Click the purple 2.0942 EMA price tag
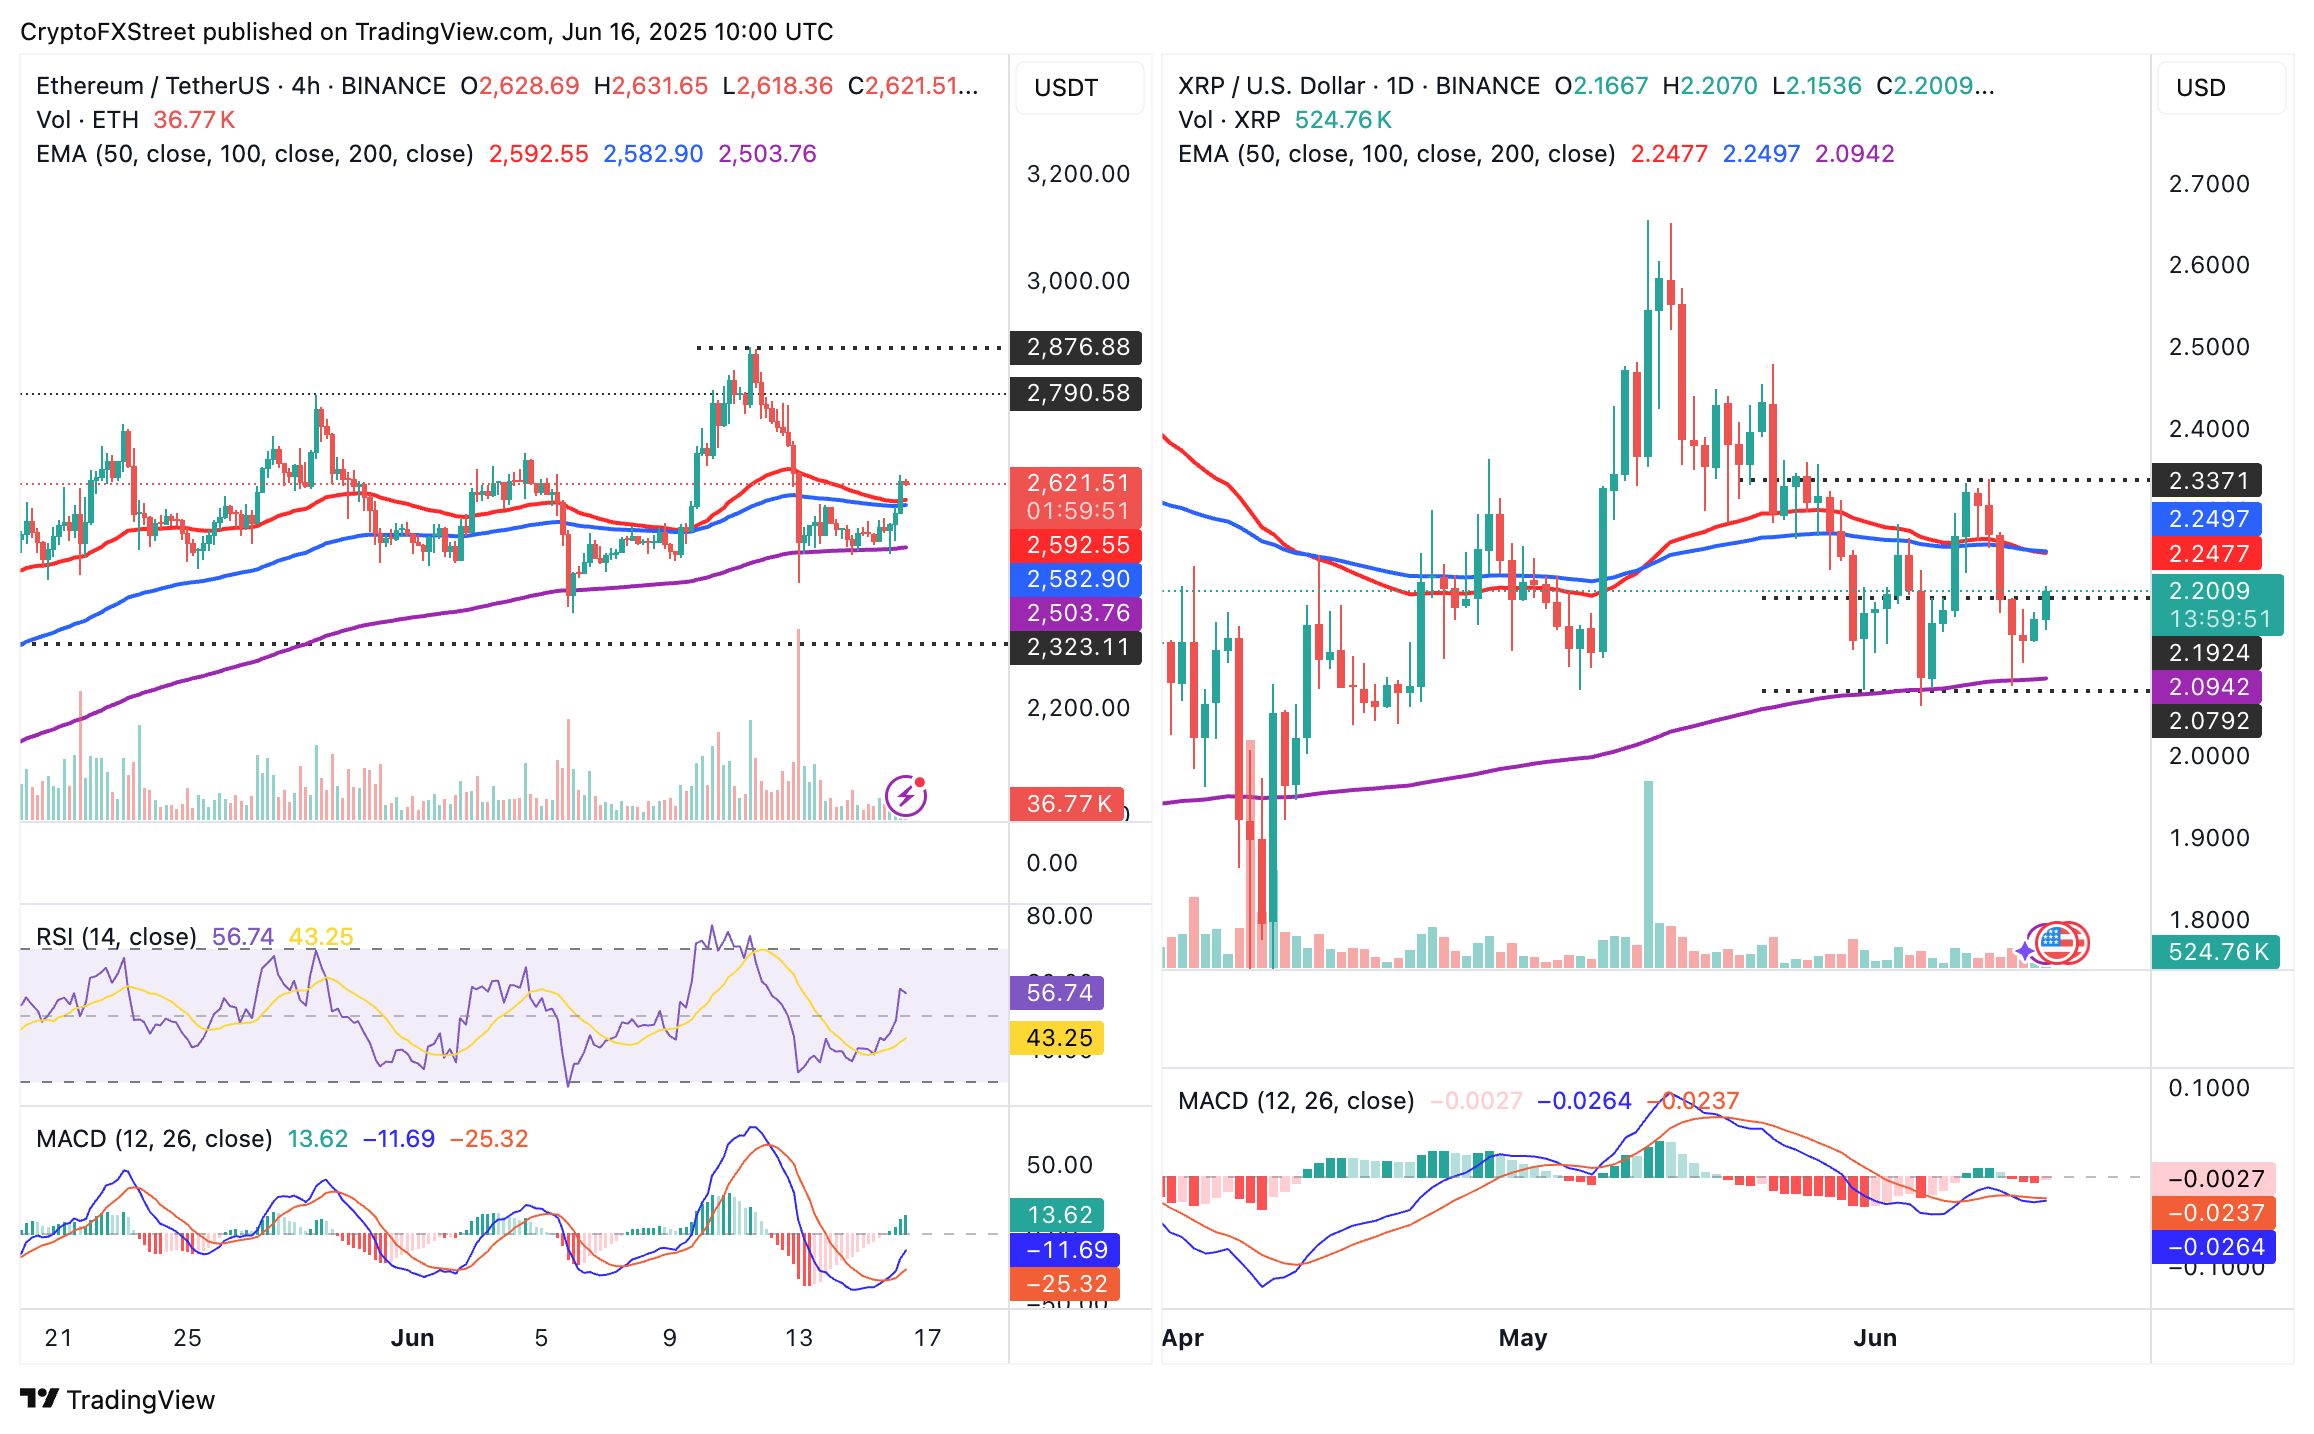Image resolution: width=2314 pixels, height=1434 pixels. coord(2207,687)
